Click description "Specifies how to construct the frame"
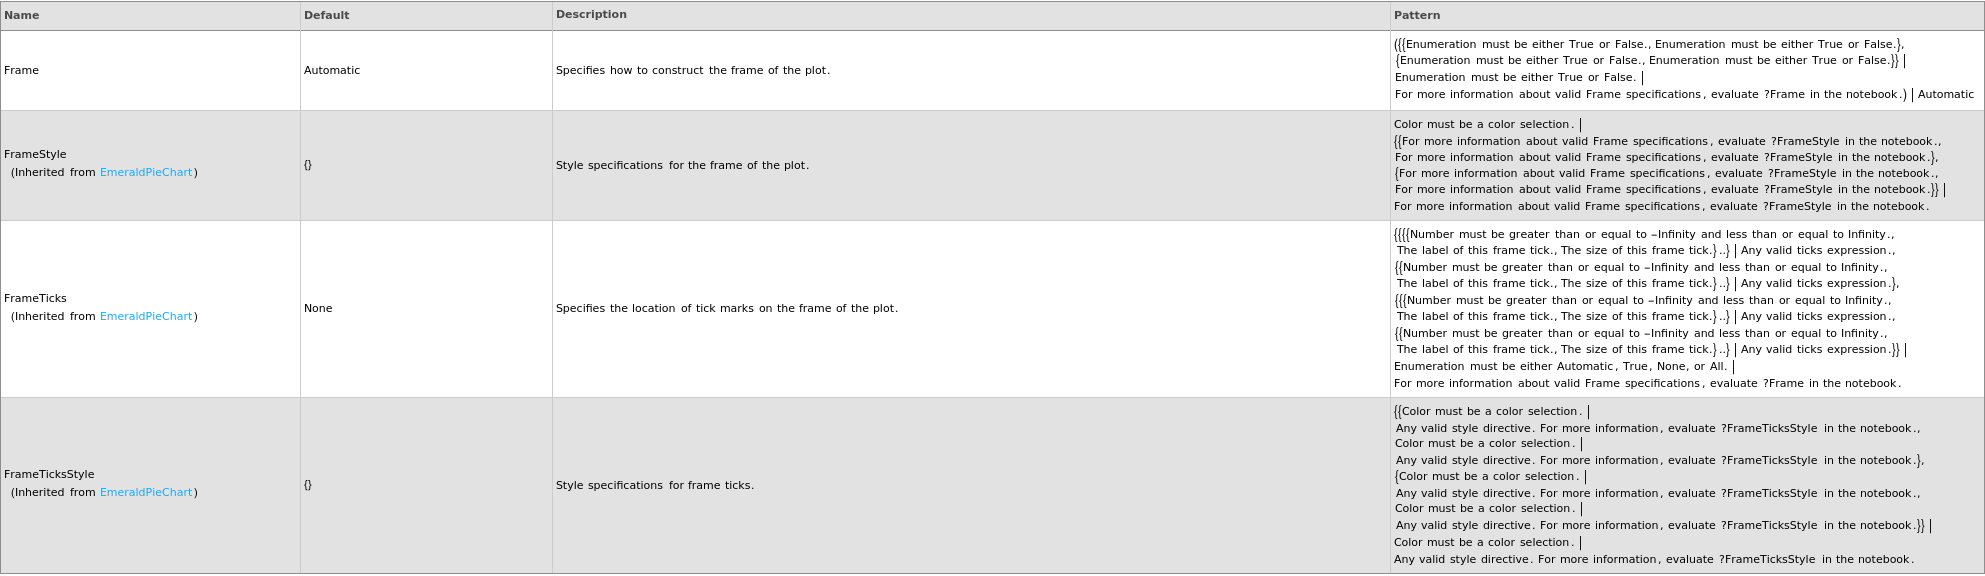Screen dimensions: 1985x576 pyautogui.click(x=692, y=70)
